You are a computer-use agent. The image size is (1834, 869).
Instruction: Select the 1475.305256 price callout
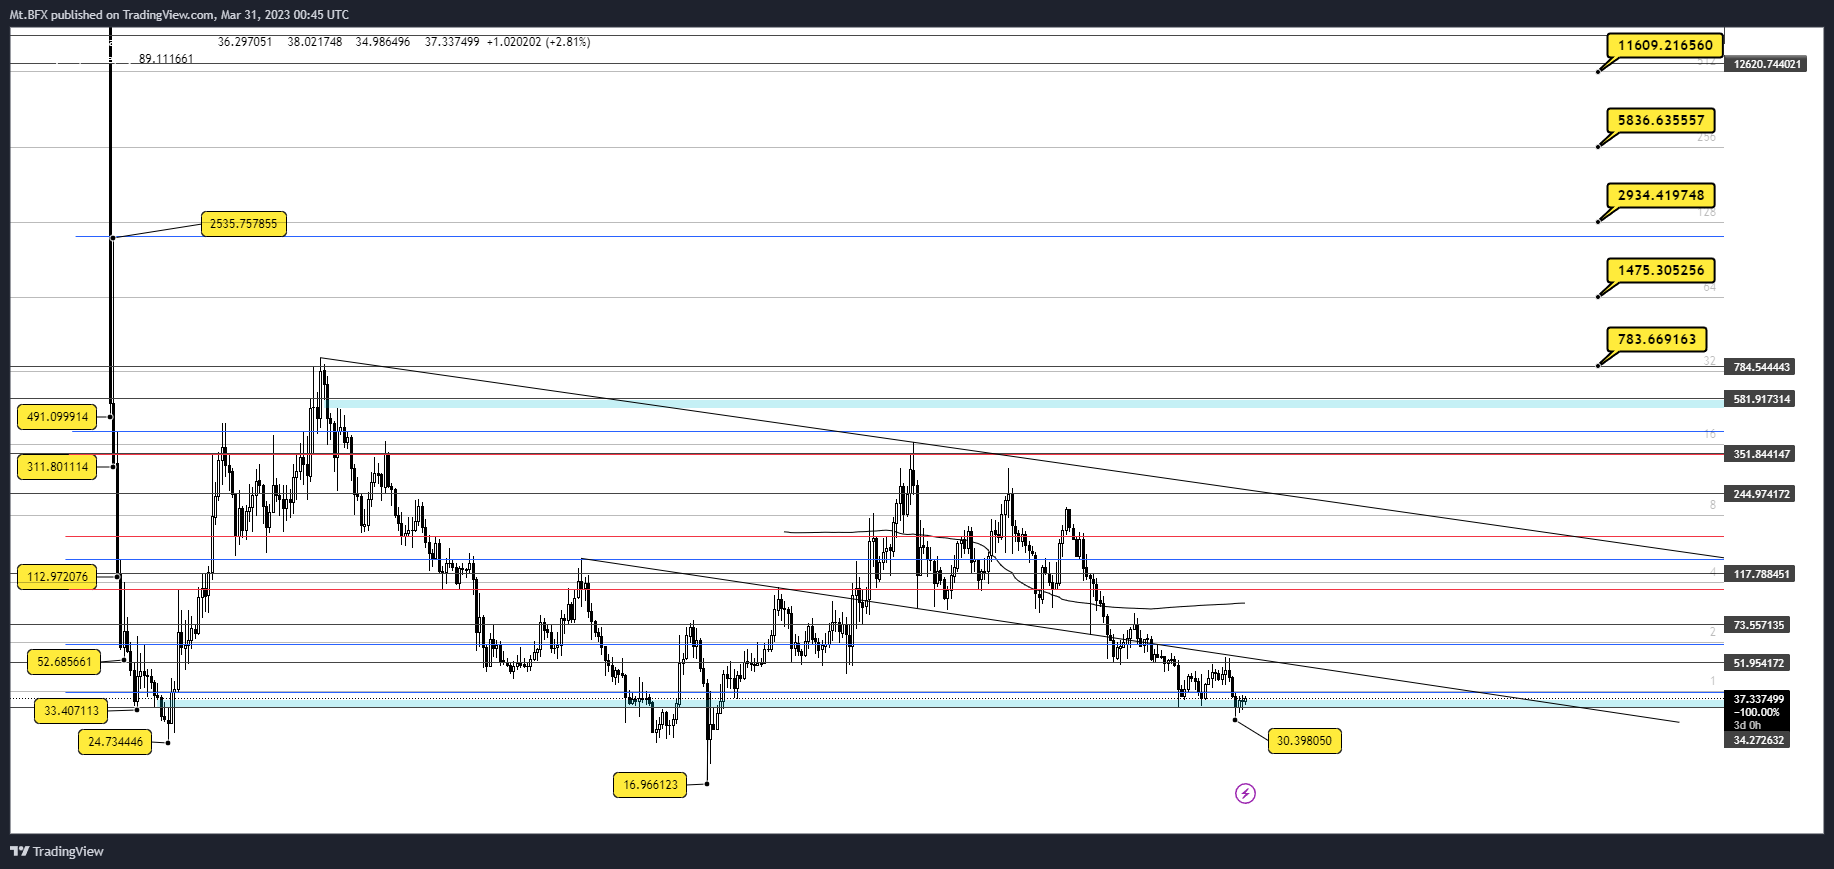click(x=1661, y=270)
